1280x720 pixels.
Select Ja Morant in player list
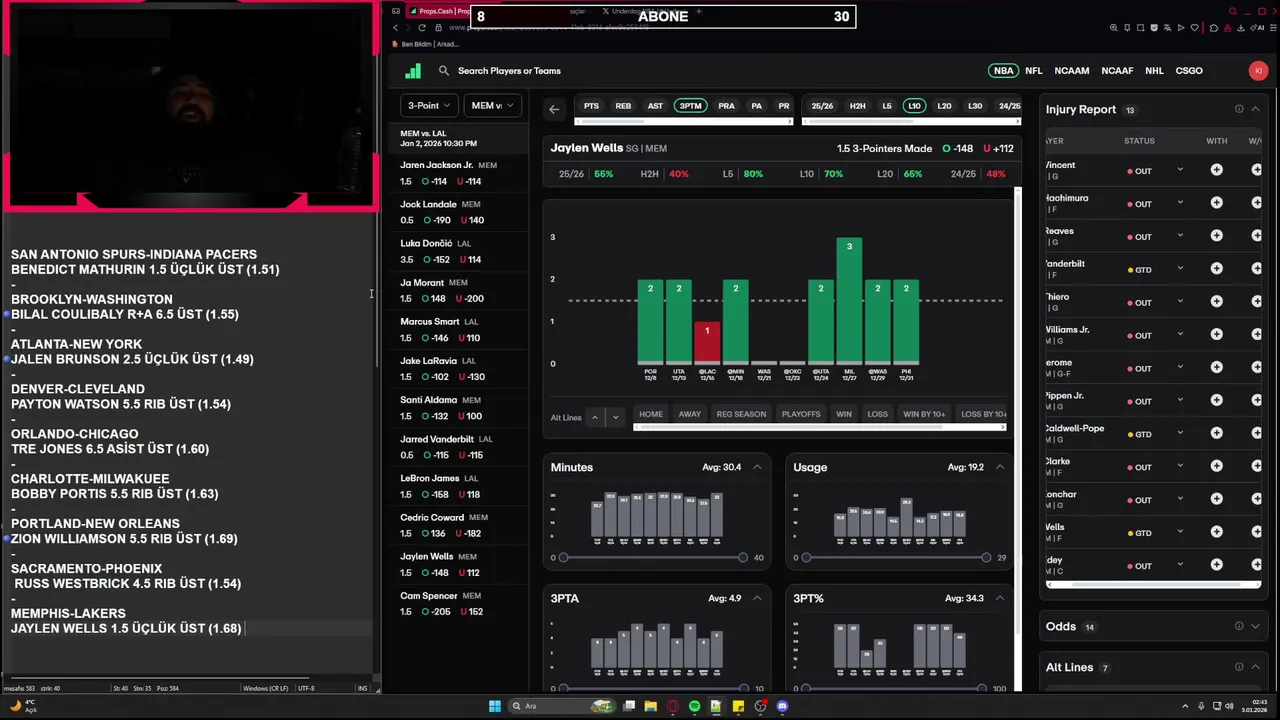click(x=458, y=290)
